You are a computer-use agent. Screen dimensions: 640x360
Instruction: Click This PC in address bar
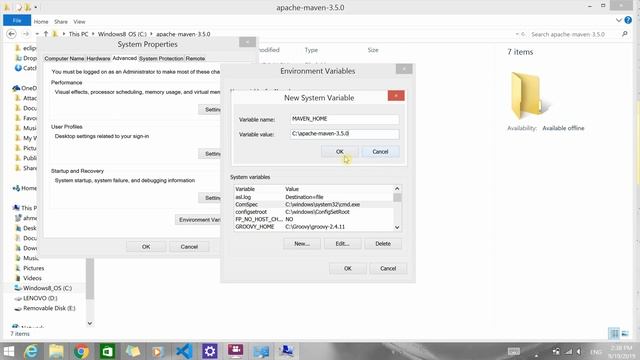pyautogui.click(x=78, y=34)
